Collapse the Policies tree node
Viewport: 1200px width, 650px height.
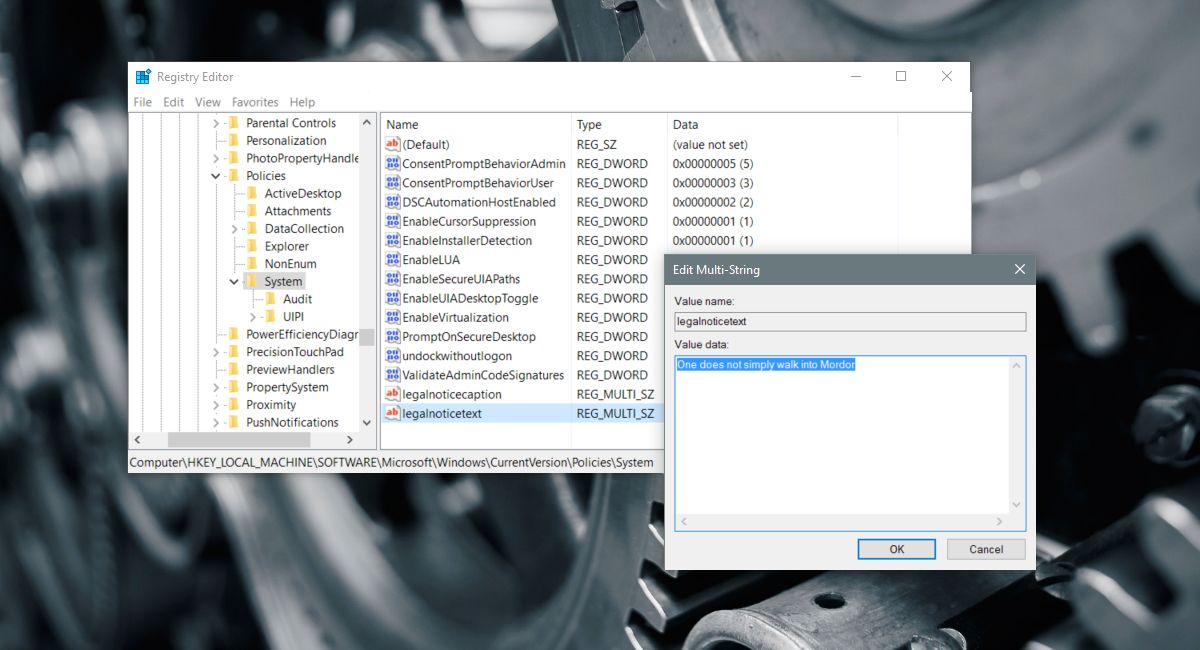(216, 176)
